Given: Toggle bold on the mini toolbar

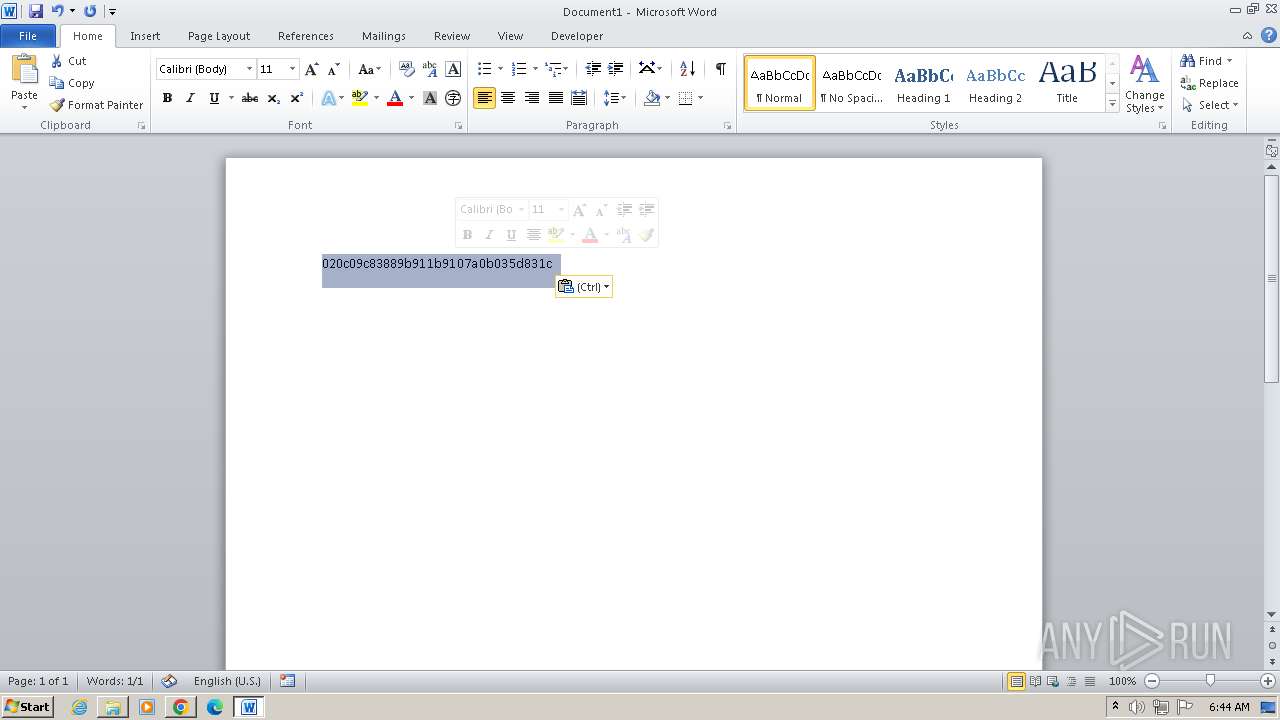Looking at the screenshot, I should 467,235.
